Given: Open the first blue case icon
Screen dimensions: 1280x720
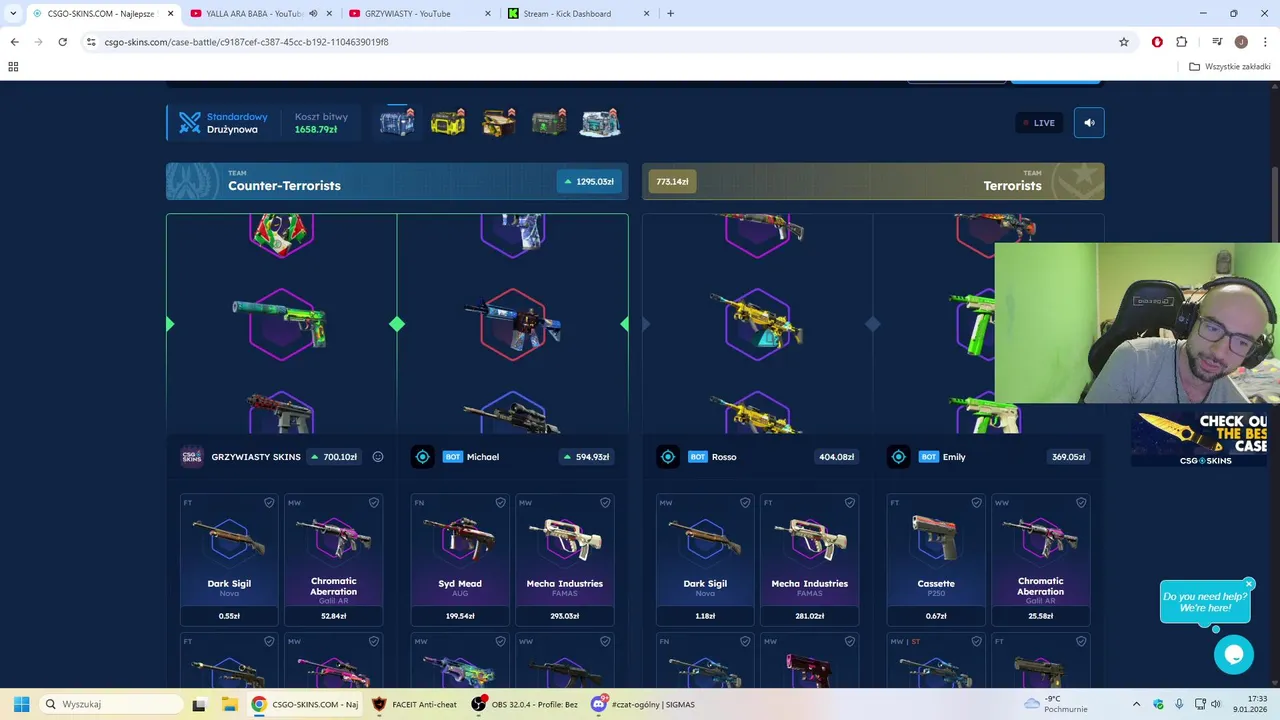Looking at the screenshot, I should click(397, 123).
